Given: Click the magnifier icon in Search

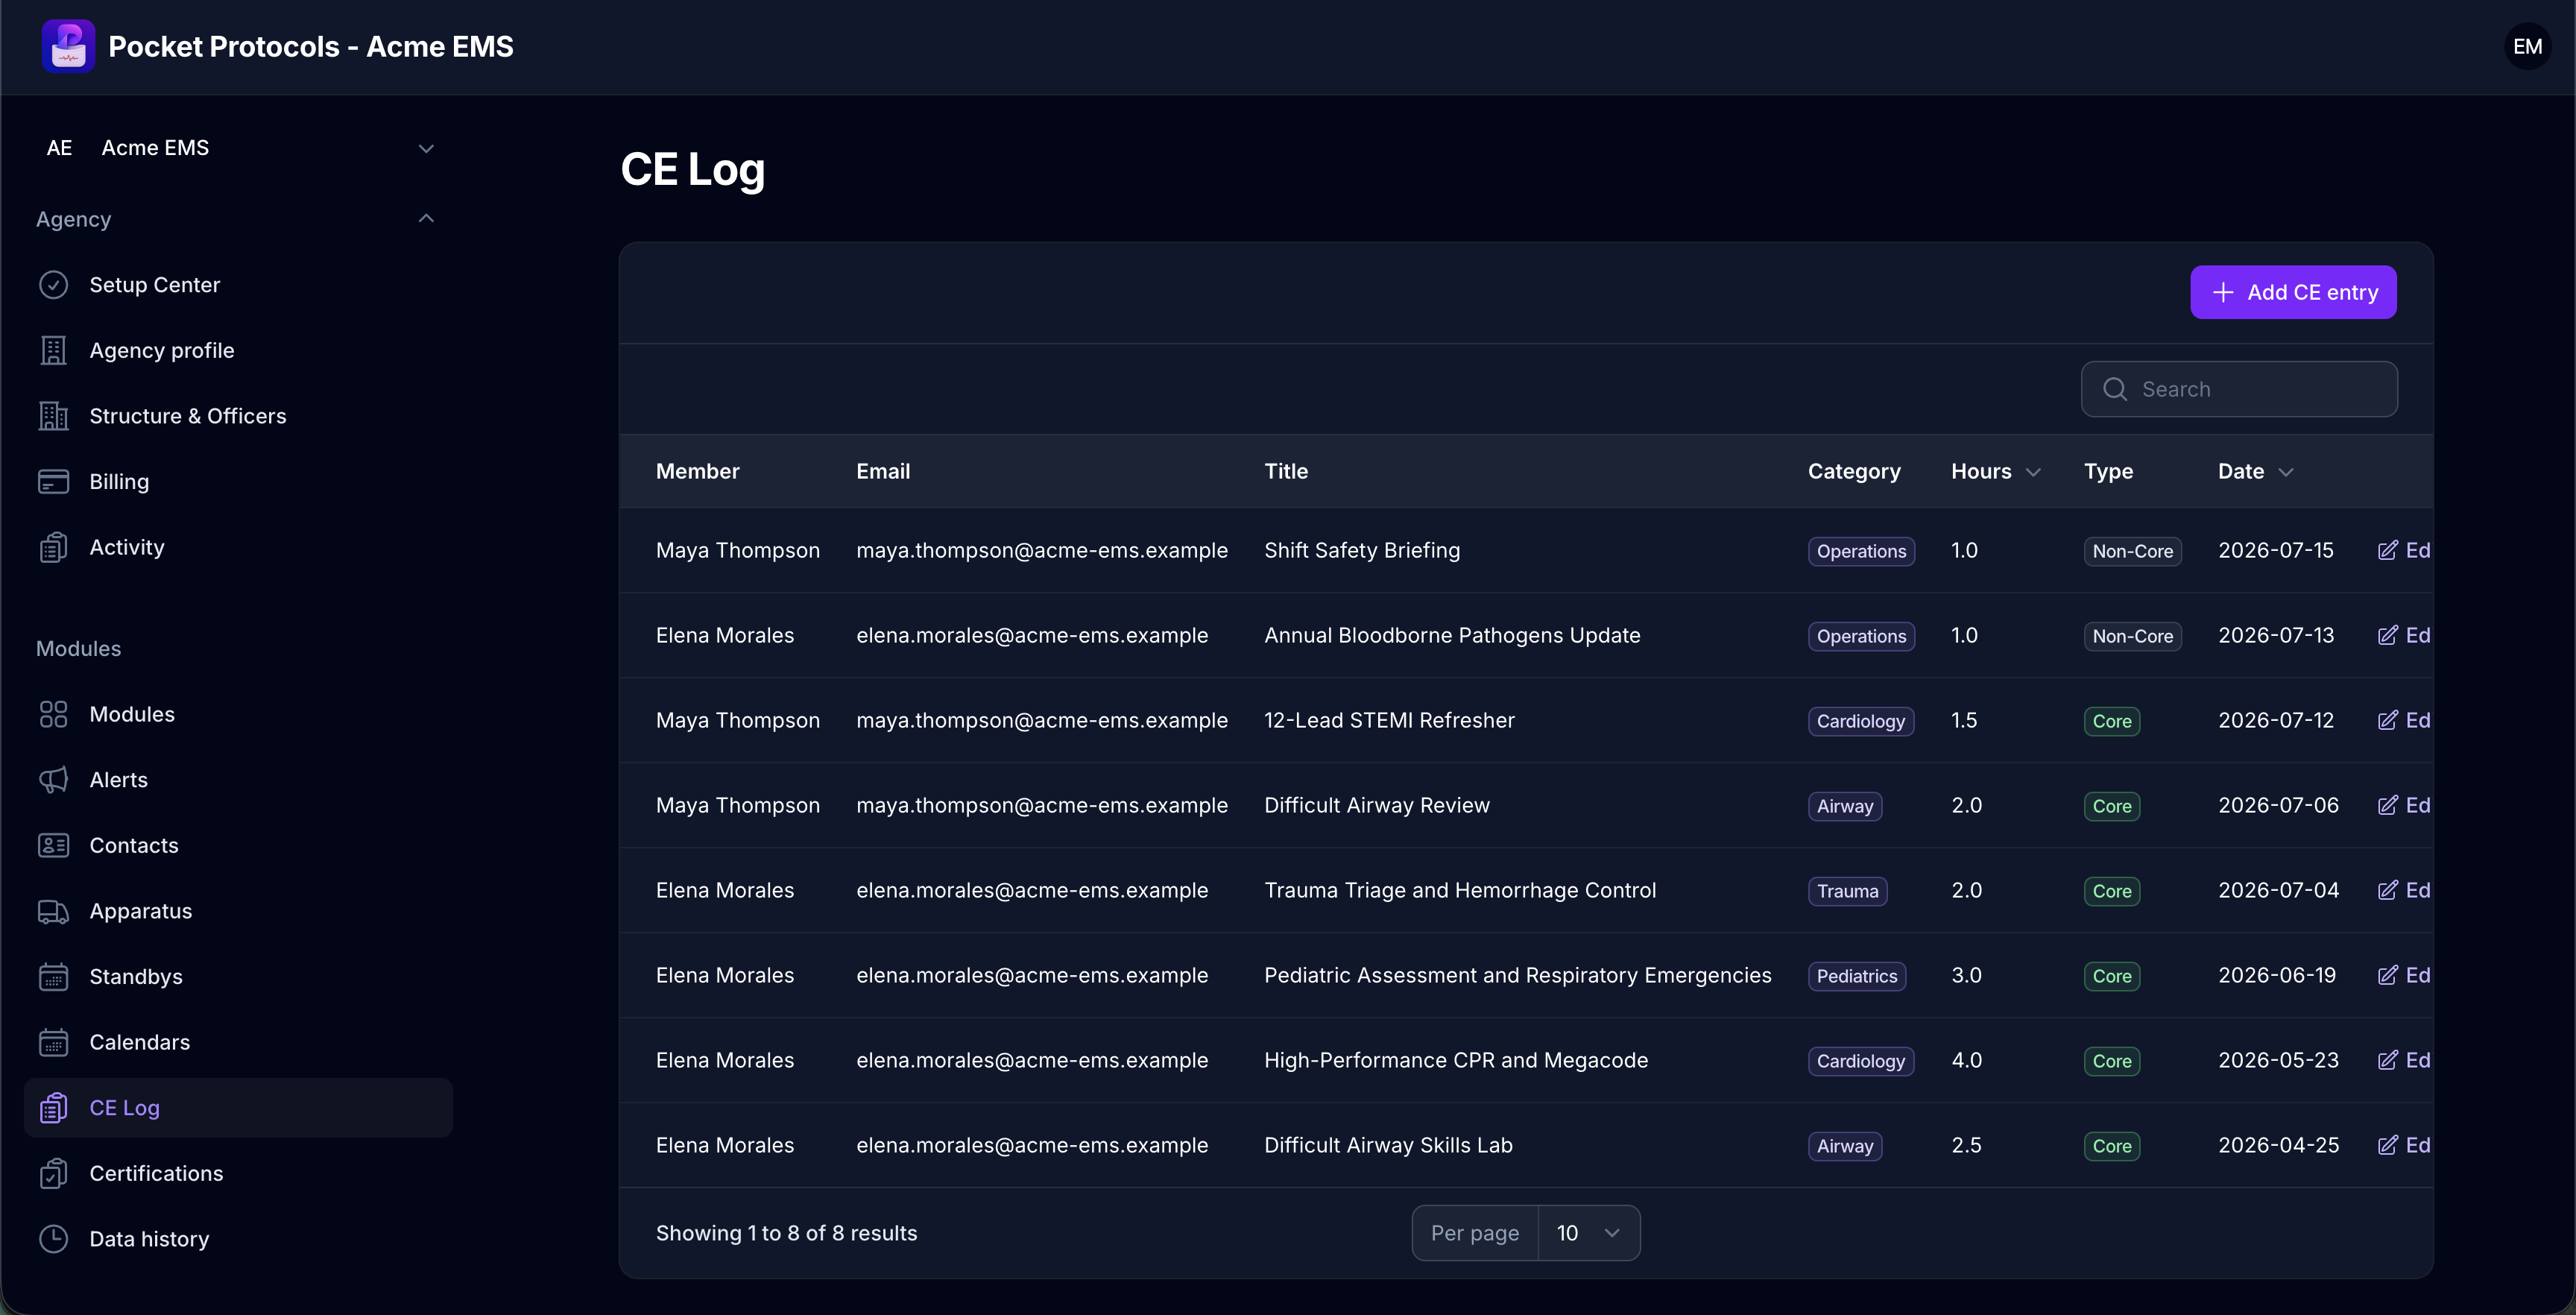Looking at the screenshot, I should pos(2115,389).
